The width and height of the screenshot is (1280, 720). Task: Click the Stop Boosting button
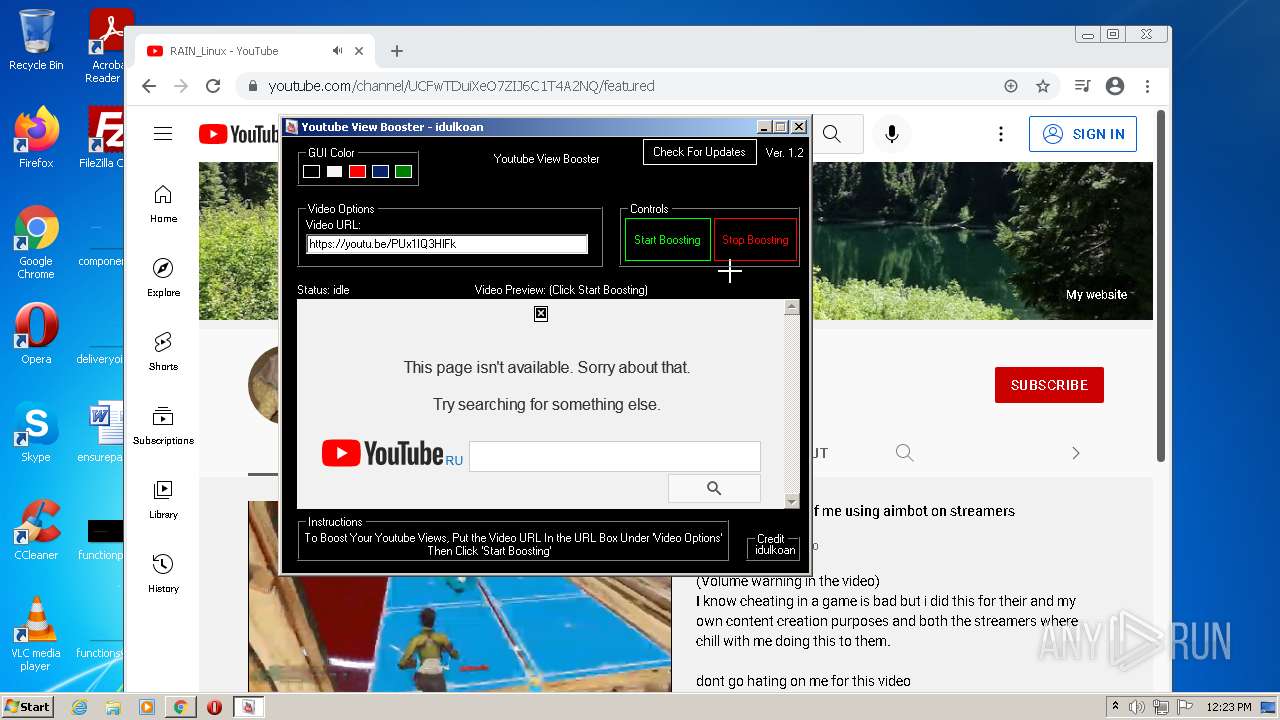tap(755, 240)
